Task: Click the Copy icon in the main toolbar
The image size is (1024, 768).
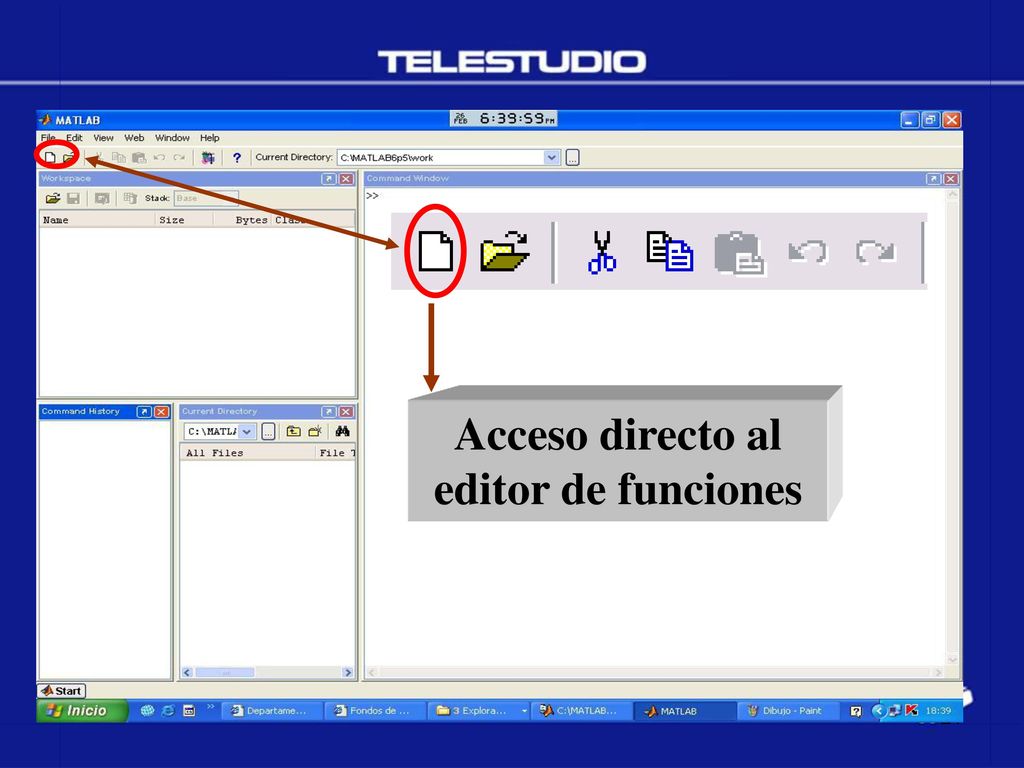Action: click(x=119, y=157)
